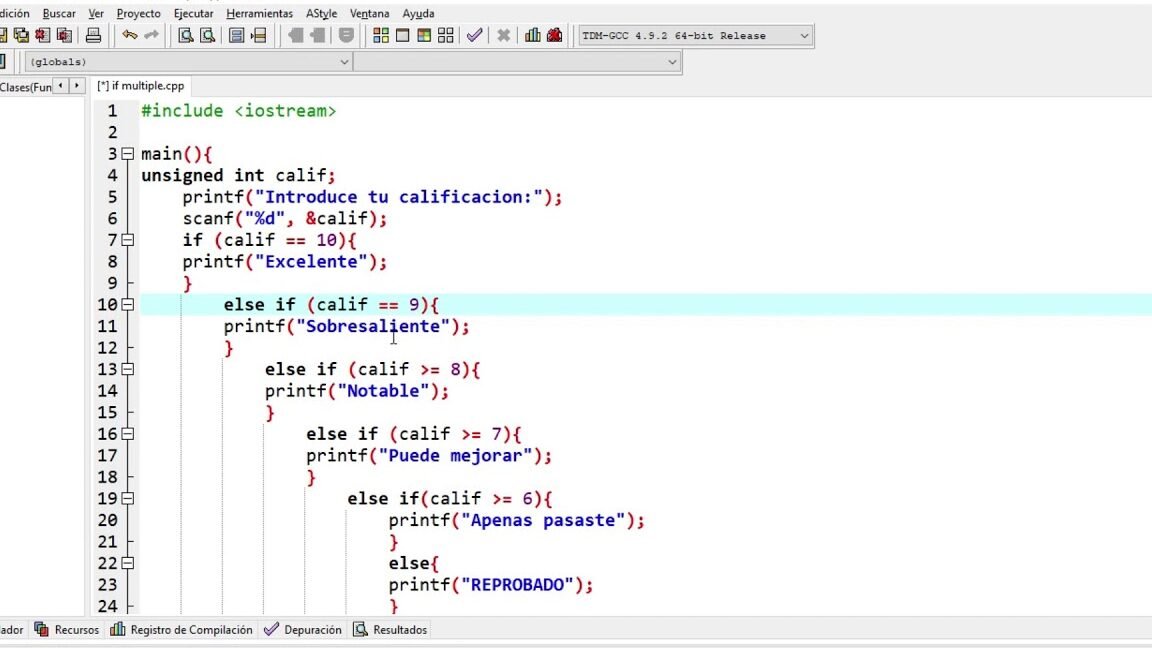This screenshot has height=648, width=1152.
Task: Click the Rebuild All icon
Action: click(446, 35)
